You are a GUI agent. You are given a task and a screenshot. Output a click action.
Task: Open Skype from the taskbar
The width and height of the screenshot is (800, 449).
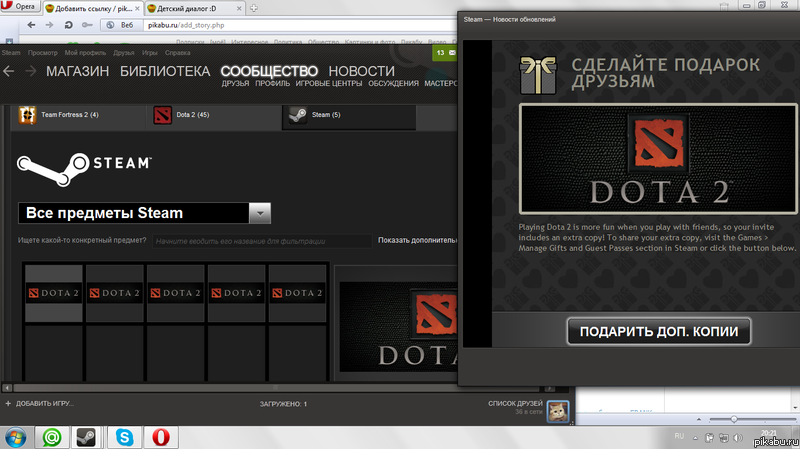coord(124,436)
